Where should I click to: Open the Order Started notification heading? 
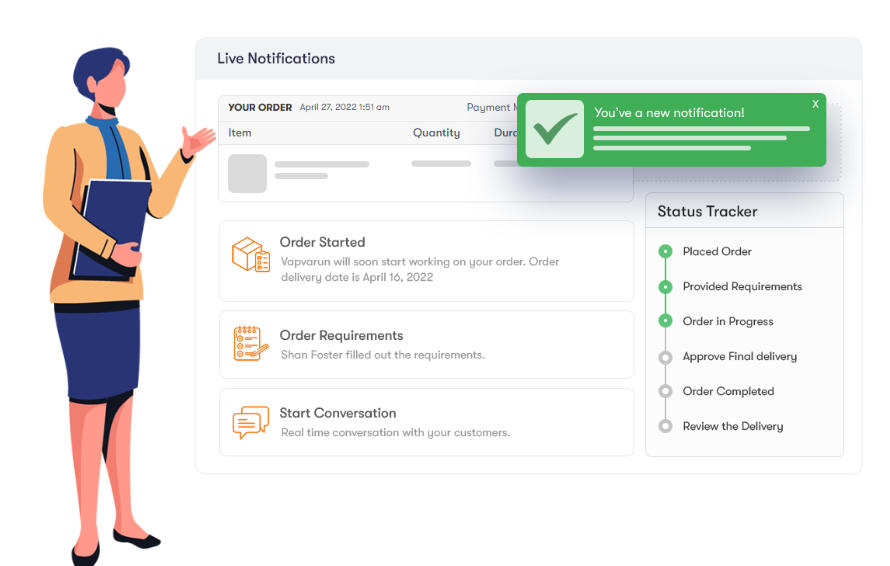point(322,242)
